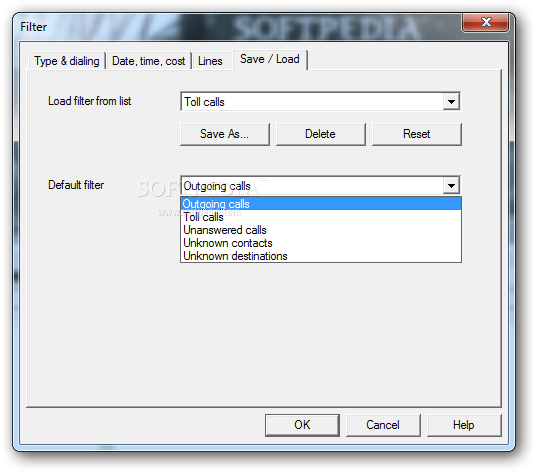Open the Load filter from list arrow
The width and height of the screenshot is (536, 472).
click(451, 102)
